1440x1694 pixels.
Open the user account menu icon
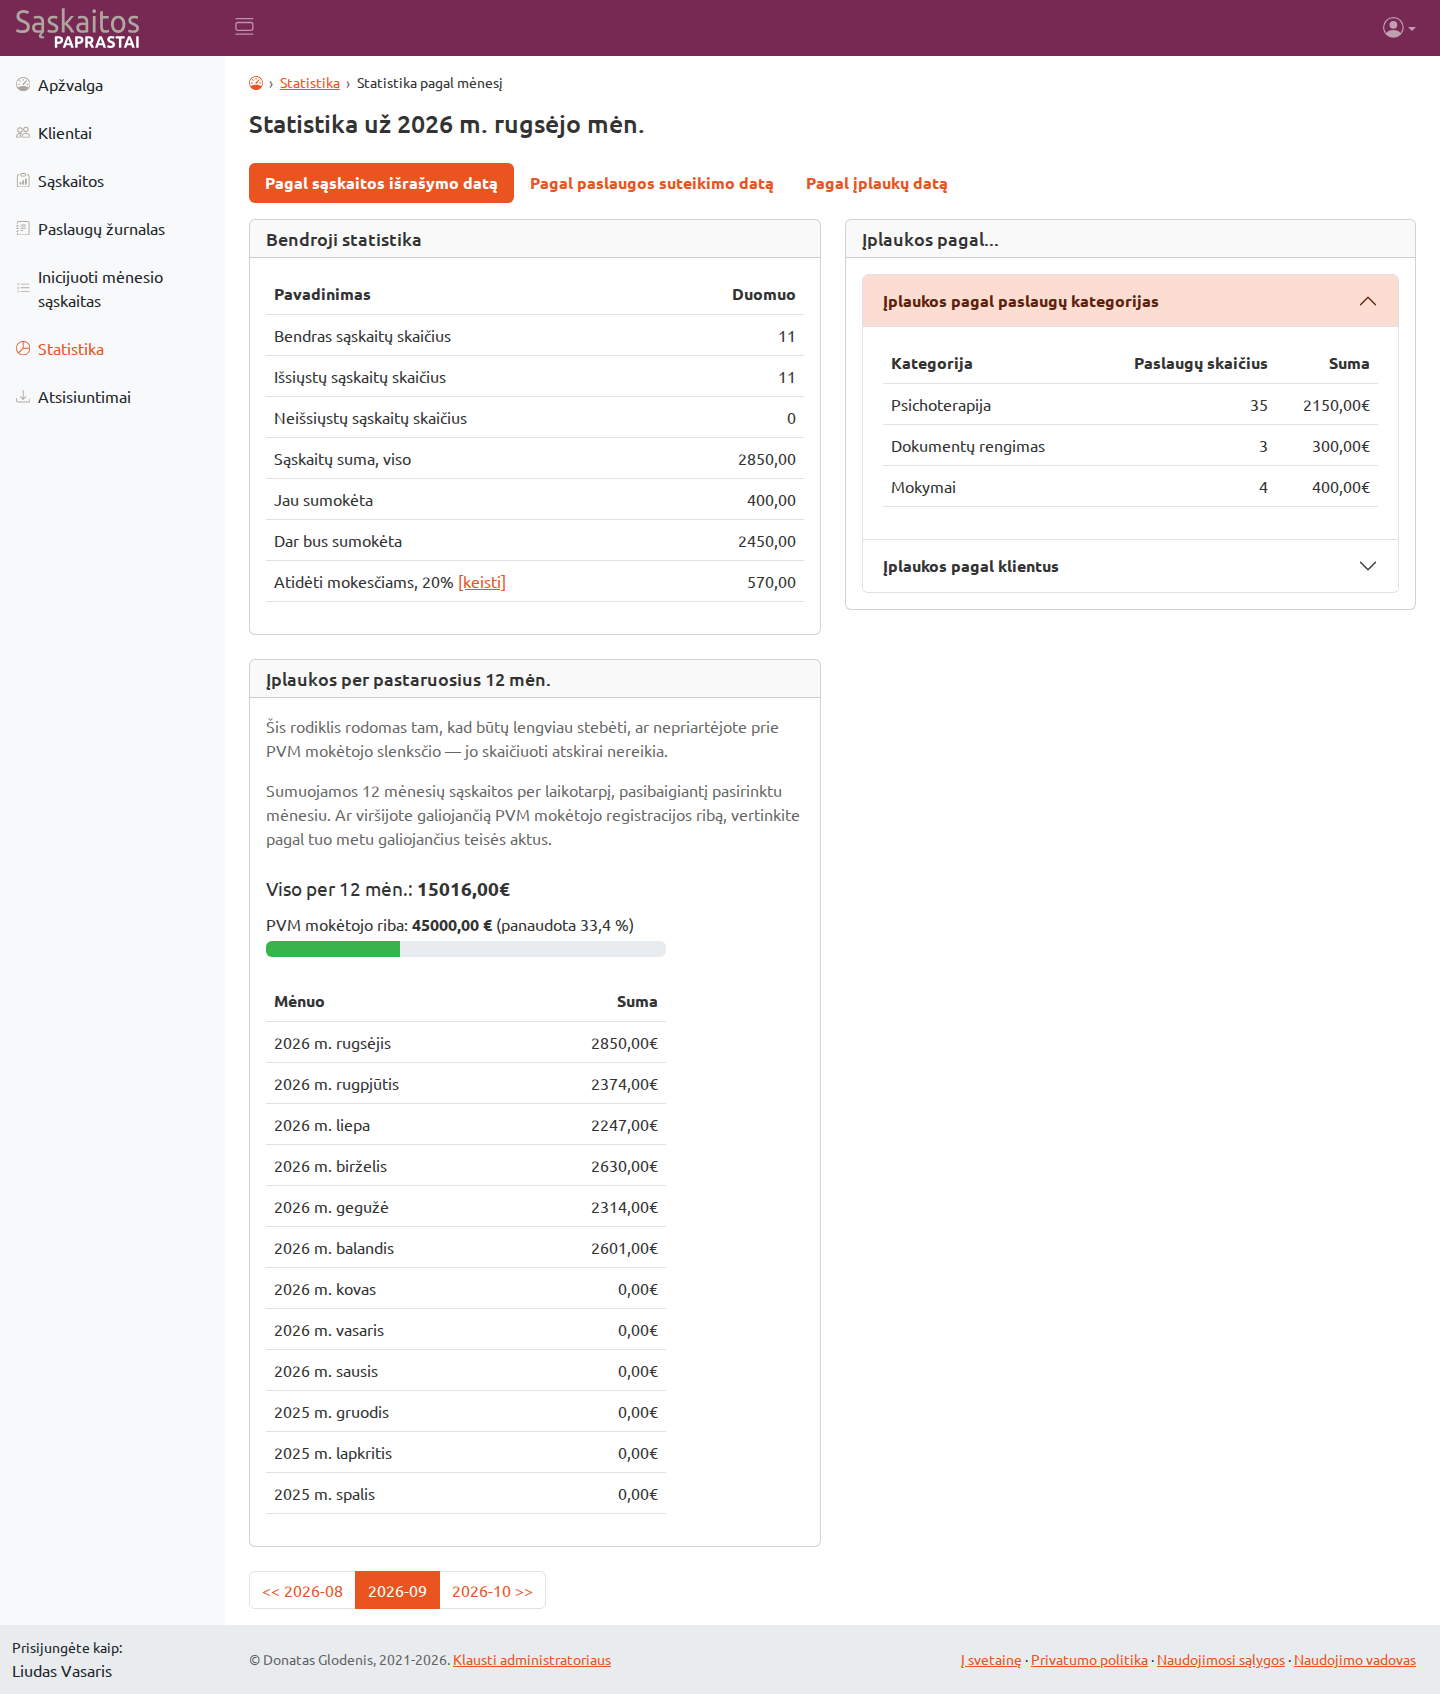tap(1399, 28)
